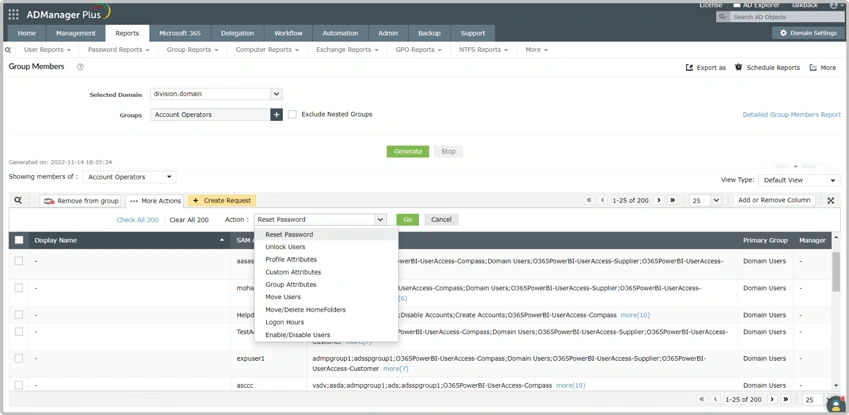Switch to the Management tab
Screen dimensions: 849x415
(x=76, y=33)
